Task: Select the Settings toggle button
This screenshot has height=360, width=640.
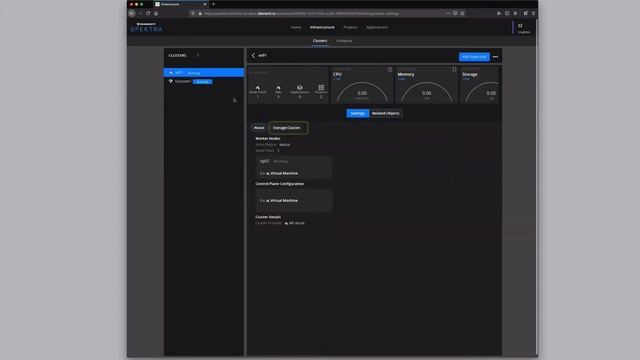Action: (x=358, y=113)
